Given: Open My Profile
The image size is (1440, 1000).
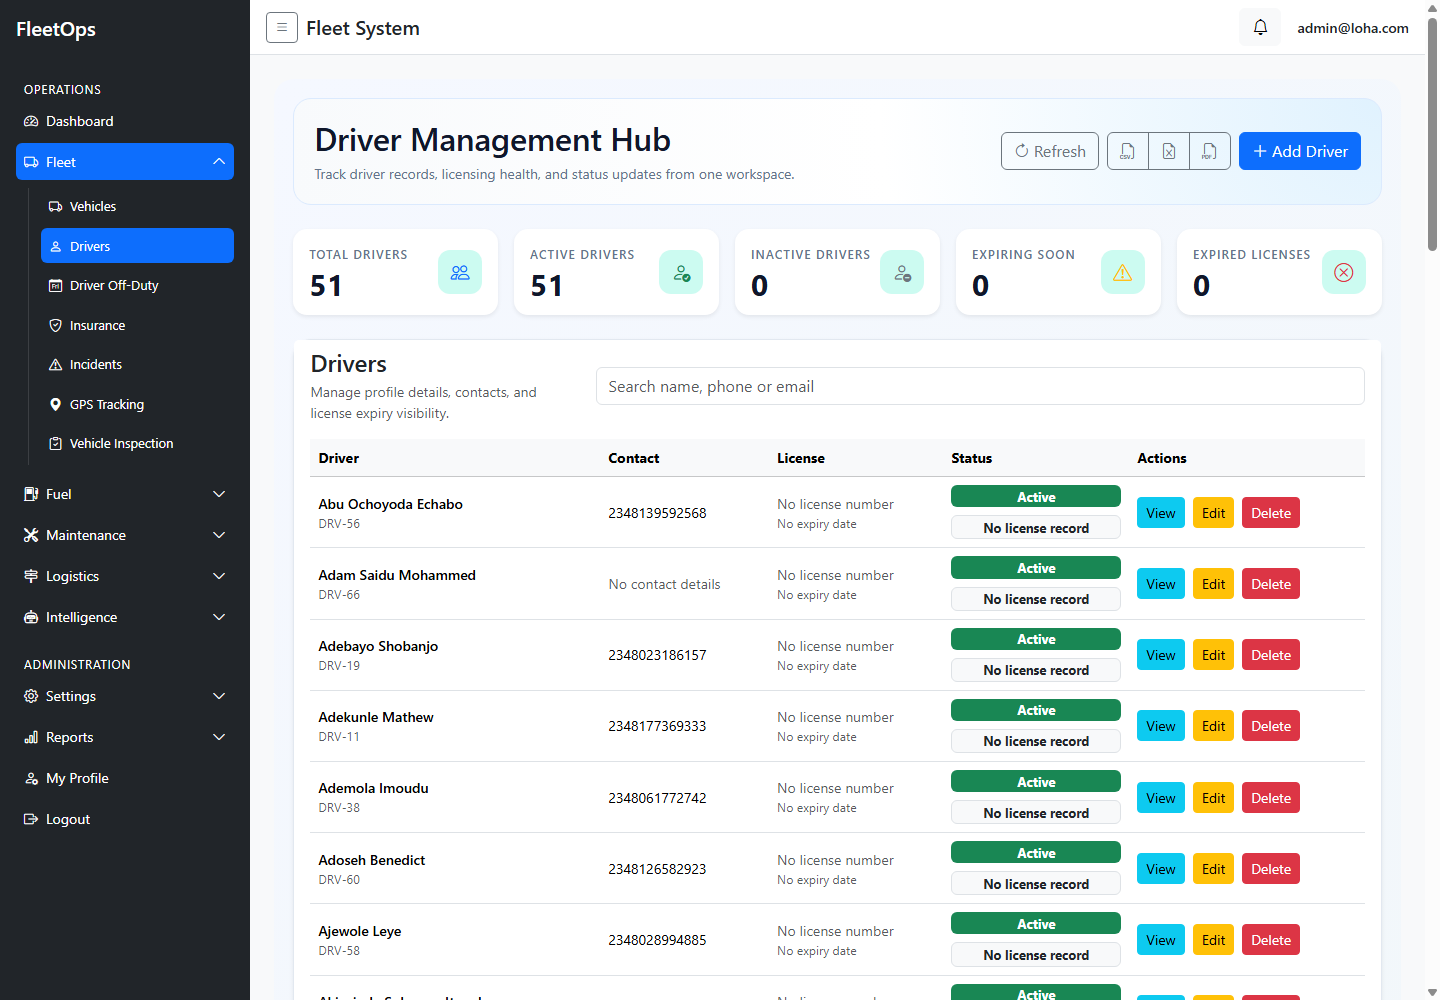Looking at the screenshot, I should pos(125,778).
